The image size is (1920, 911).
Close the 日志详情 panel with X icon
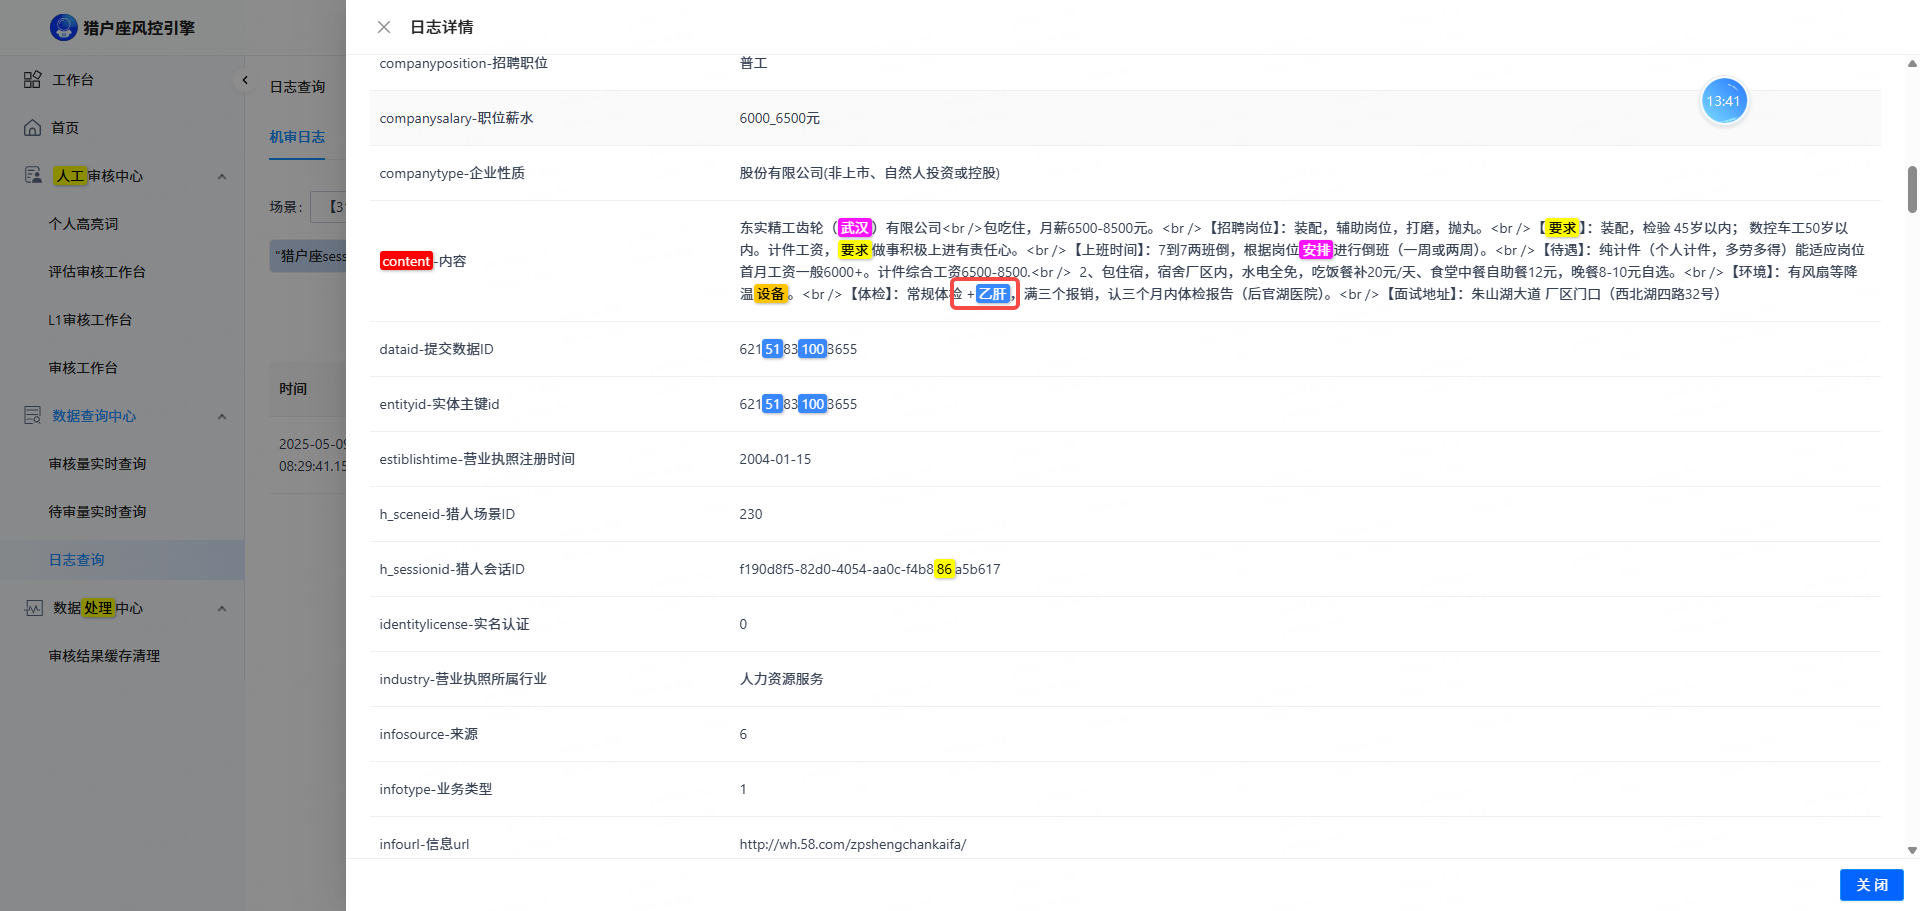pyautogui.click(x=384, y=27)
